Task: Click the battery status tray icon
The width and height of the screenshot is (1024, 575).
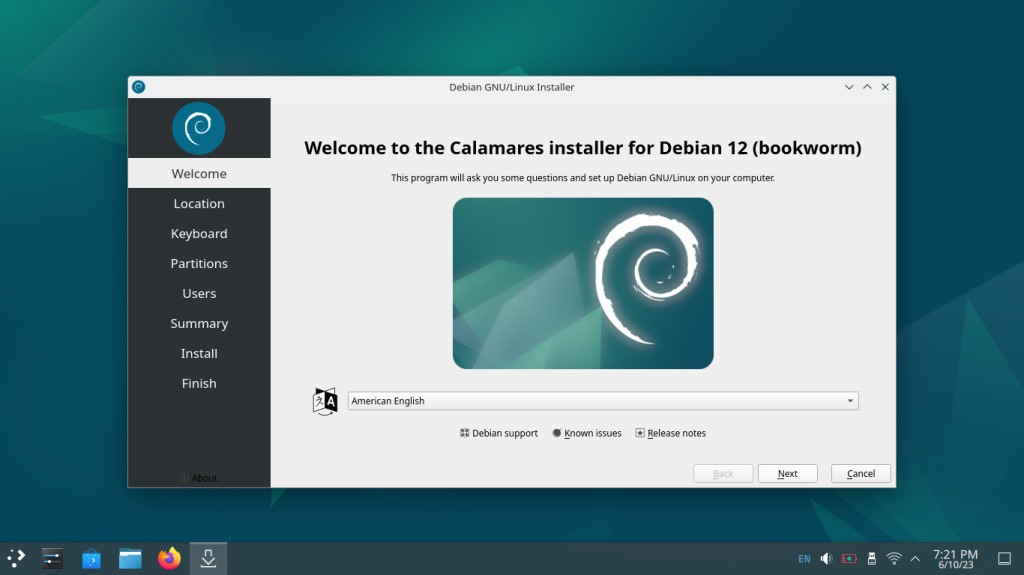Action: pyautogui.click(x=849, y=558)
